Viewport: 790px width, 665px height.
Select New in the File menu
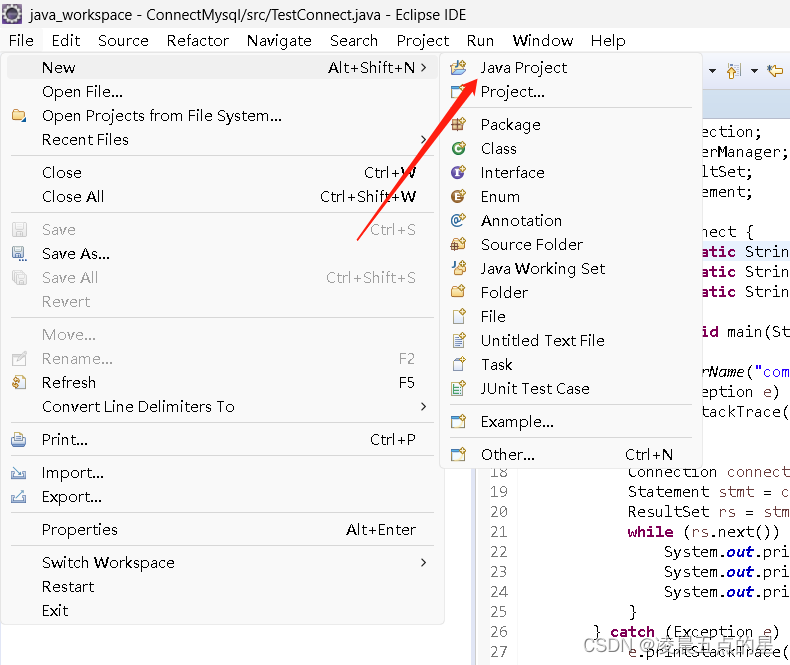coord(220,67)
